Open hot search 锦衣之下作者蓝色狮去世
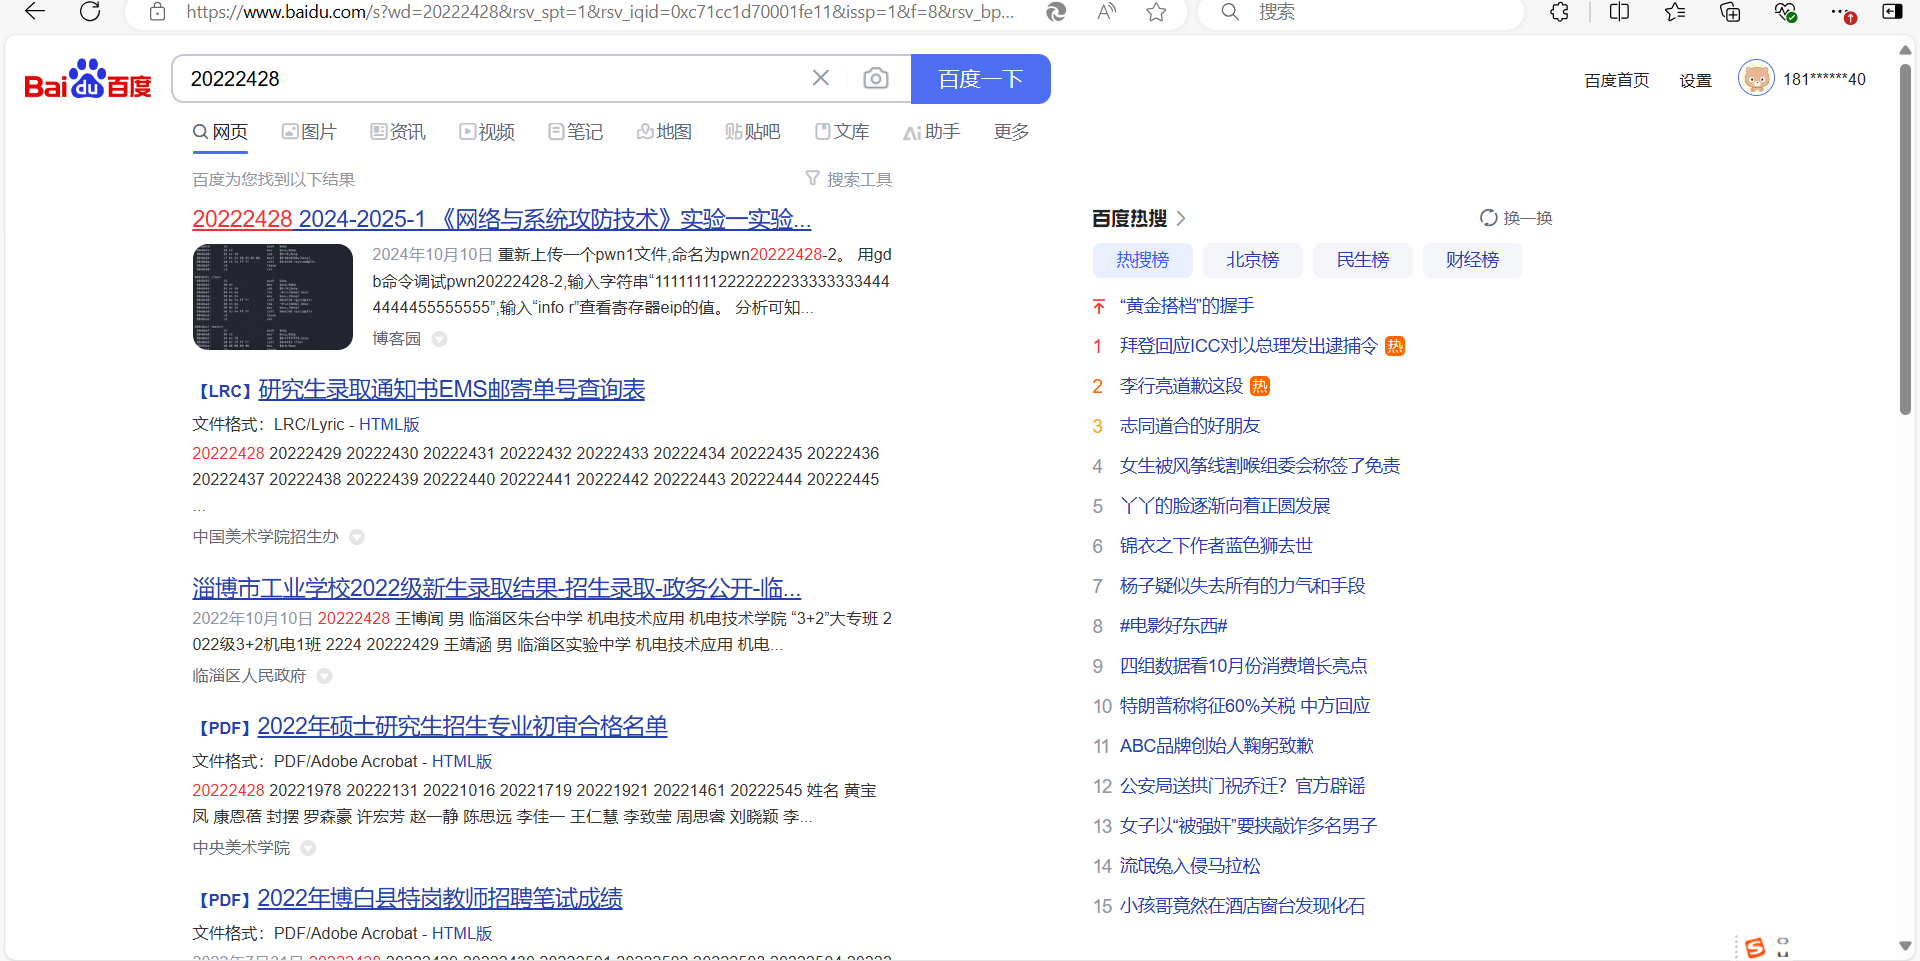The height and width of the screenshot is (961, 1920). [1216, 546]
